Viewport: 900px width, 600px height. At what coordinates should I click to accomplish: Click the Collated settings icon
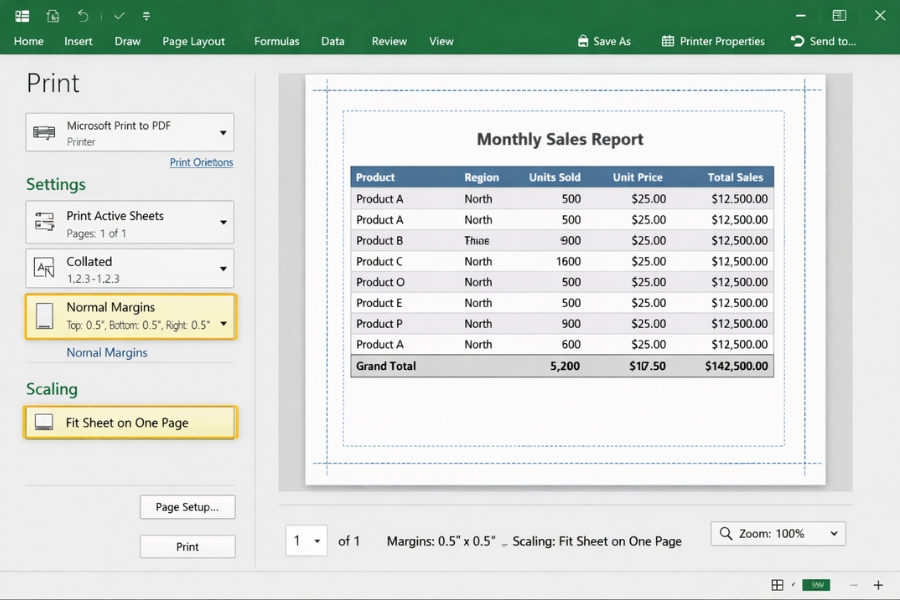tap(43, 267)
